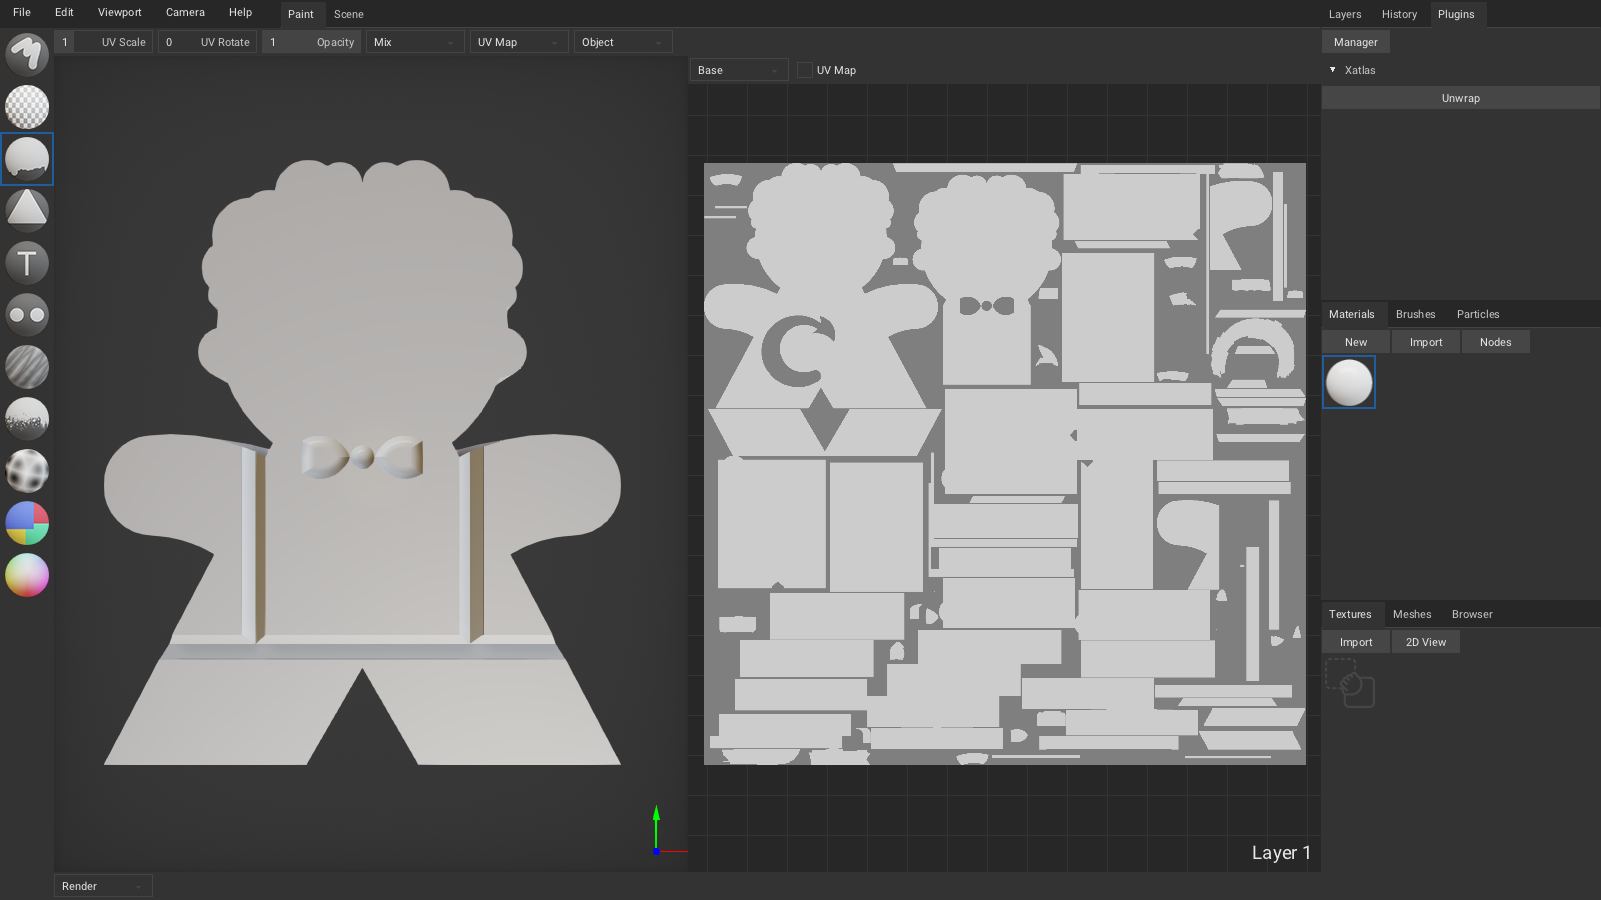The width and height of the screenshot is (1601, 900).
Task: Select the white material sphere thumbnail
Action: pos(1349,382)
